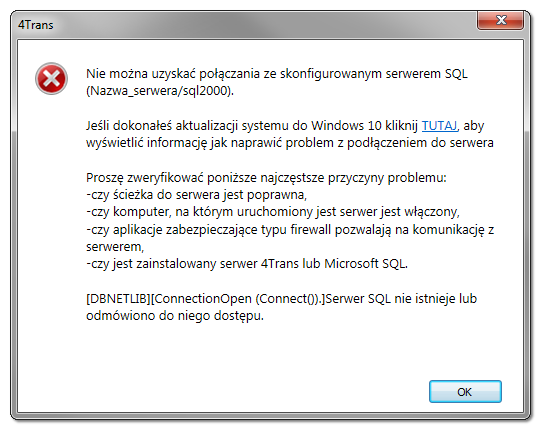
Task: Close the 4Trans dialog with X
Action: coord(501,20)
